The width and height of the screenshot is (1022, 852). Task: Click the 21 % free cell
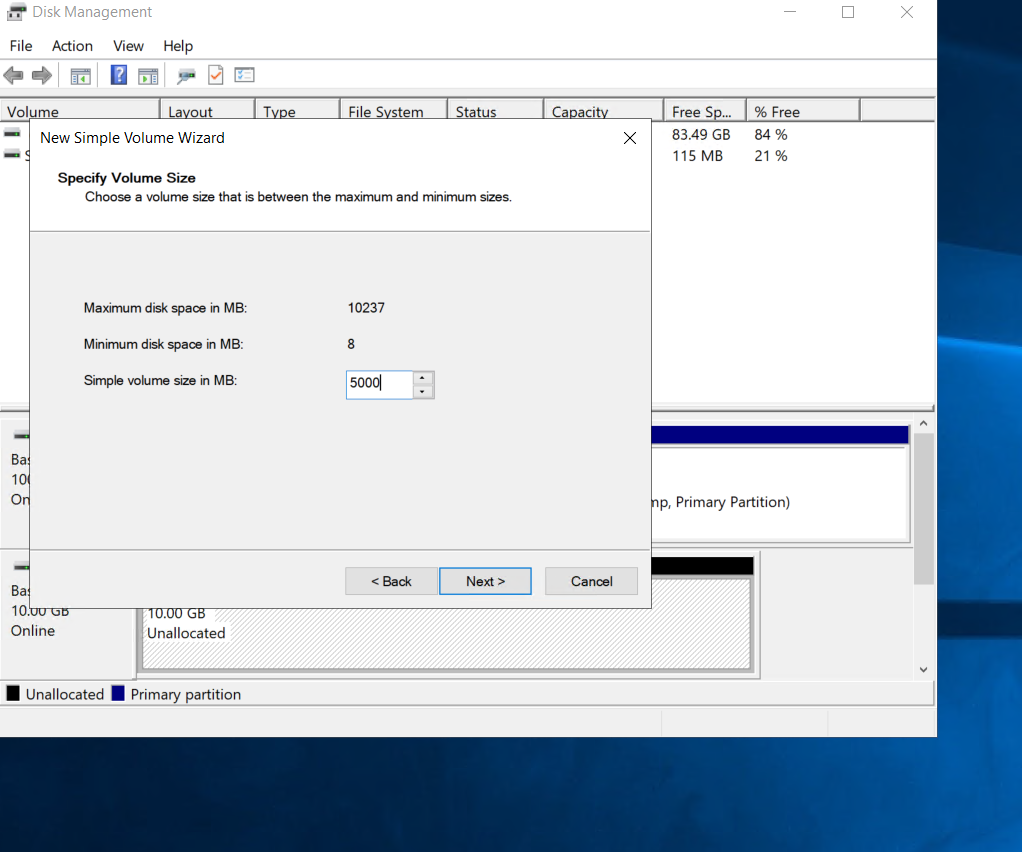click(x=771, y=156)
